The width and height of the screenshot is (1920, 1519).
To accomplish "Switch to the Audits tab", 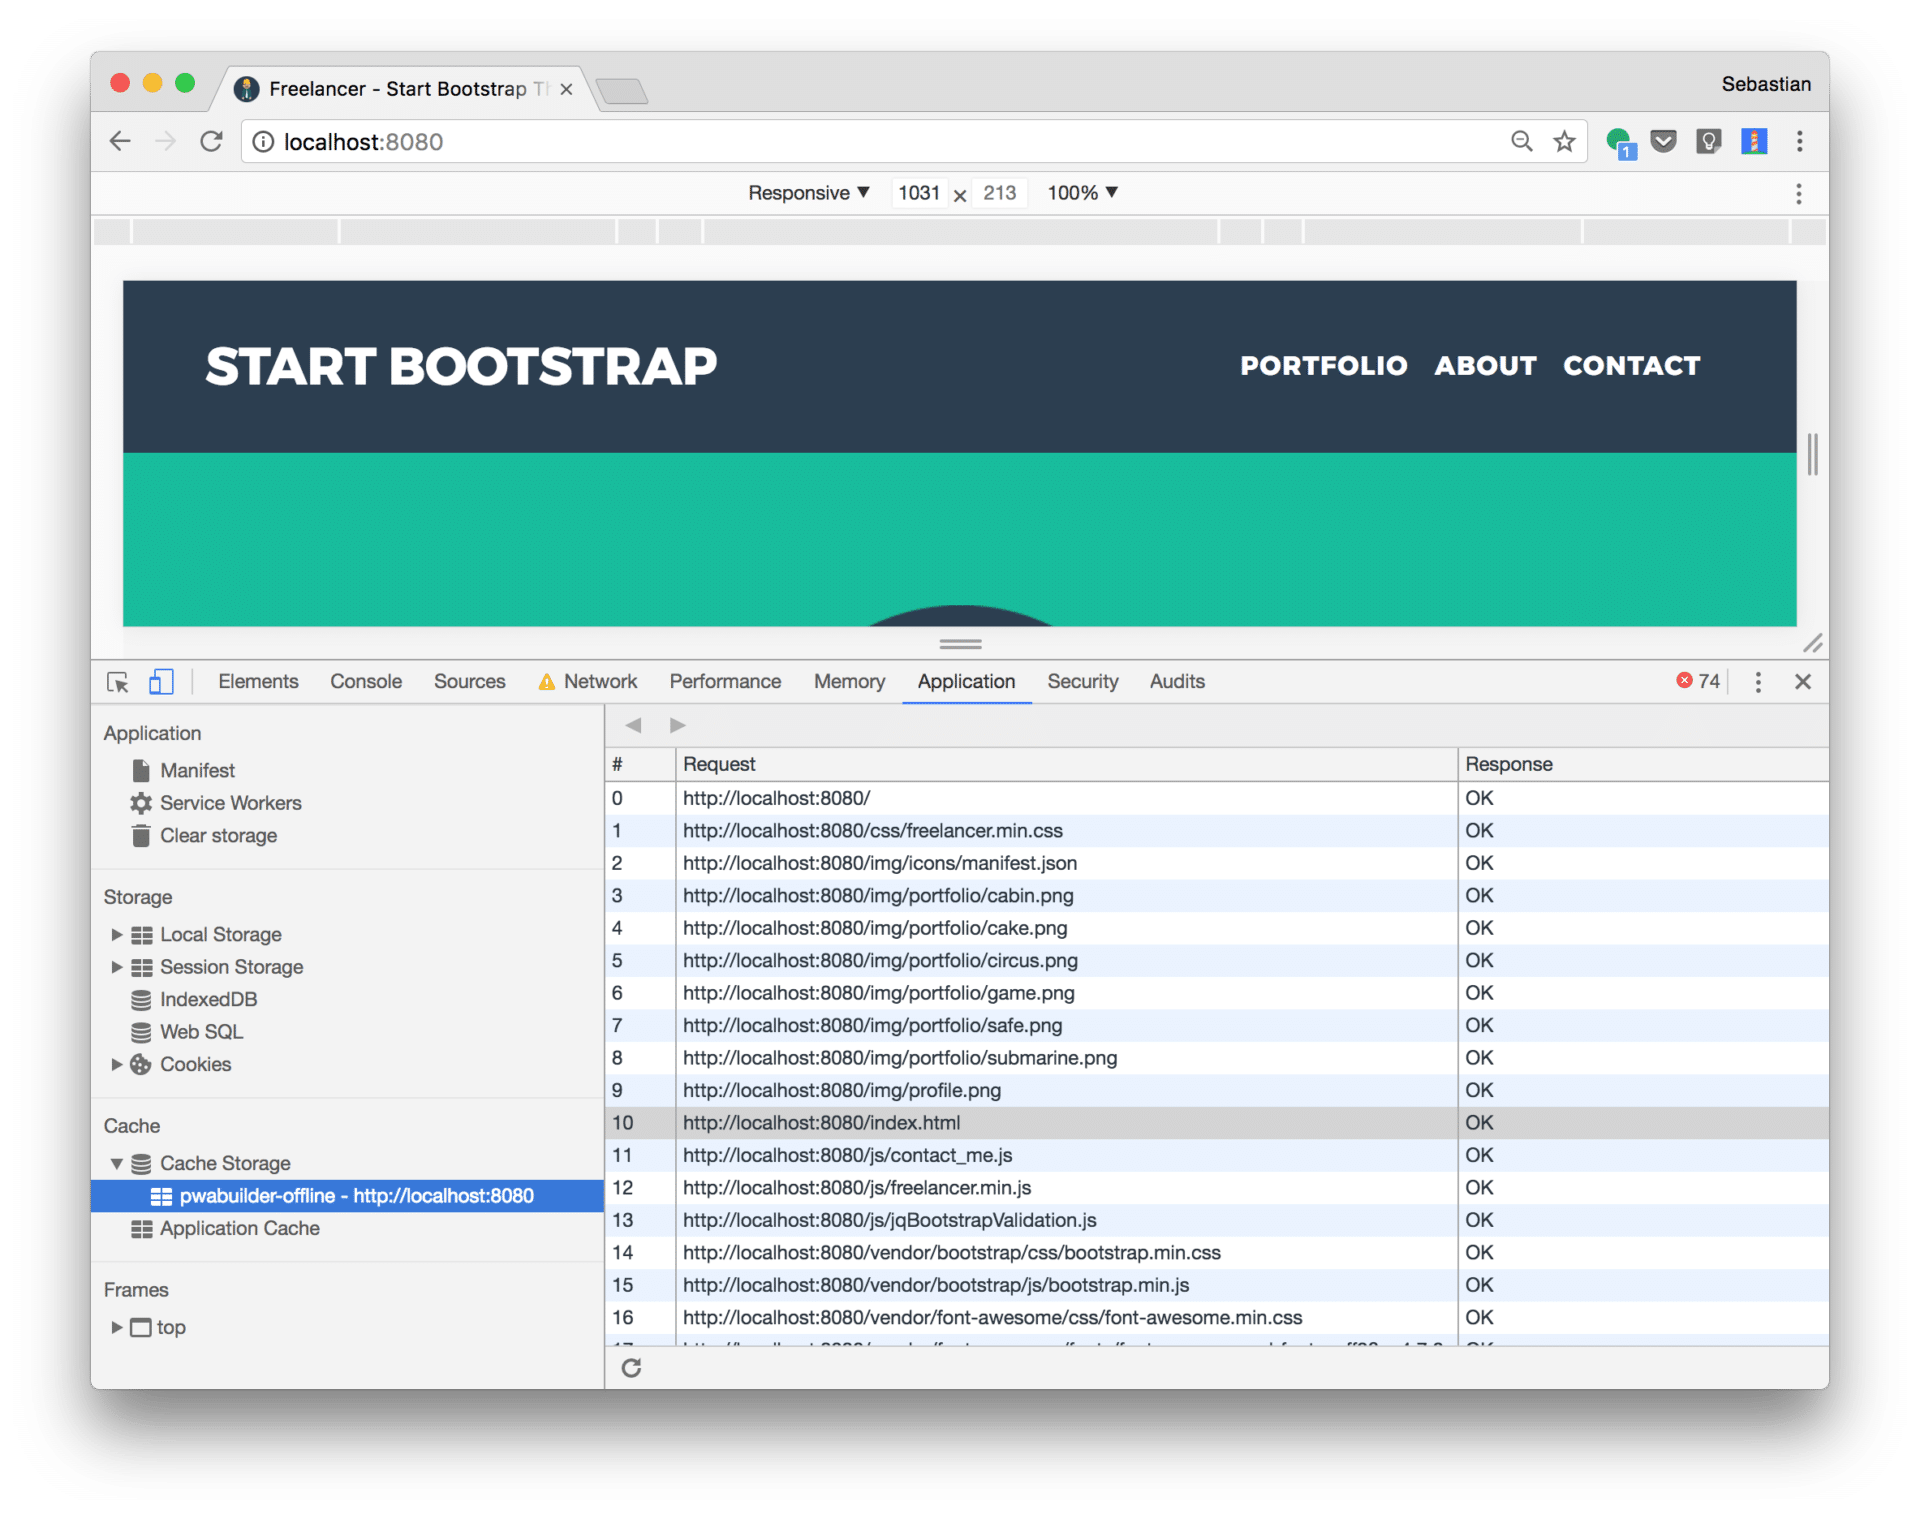I will (x=1177, y=681).
